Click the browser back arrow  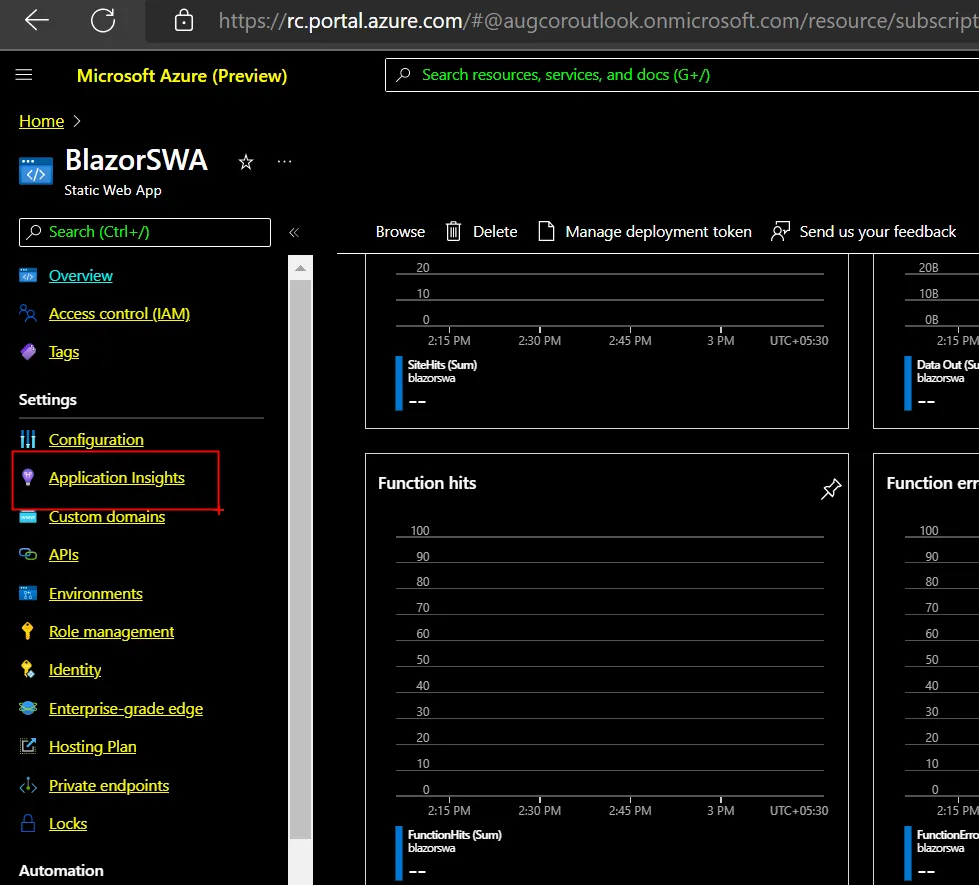pos(37,20)
